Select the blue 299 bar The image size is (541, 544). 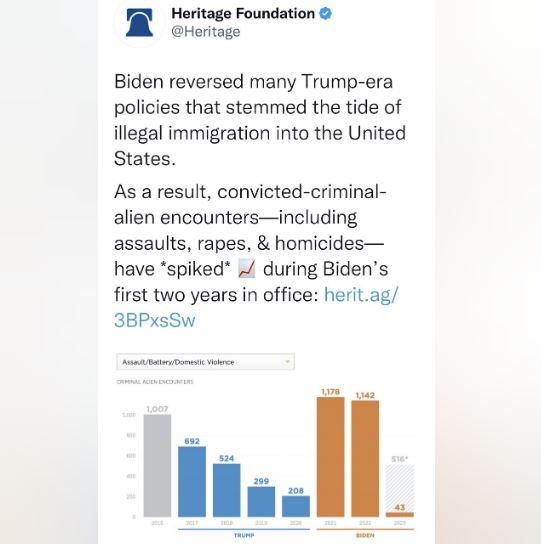(x=261, y=502)
